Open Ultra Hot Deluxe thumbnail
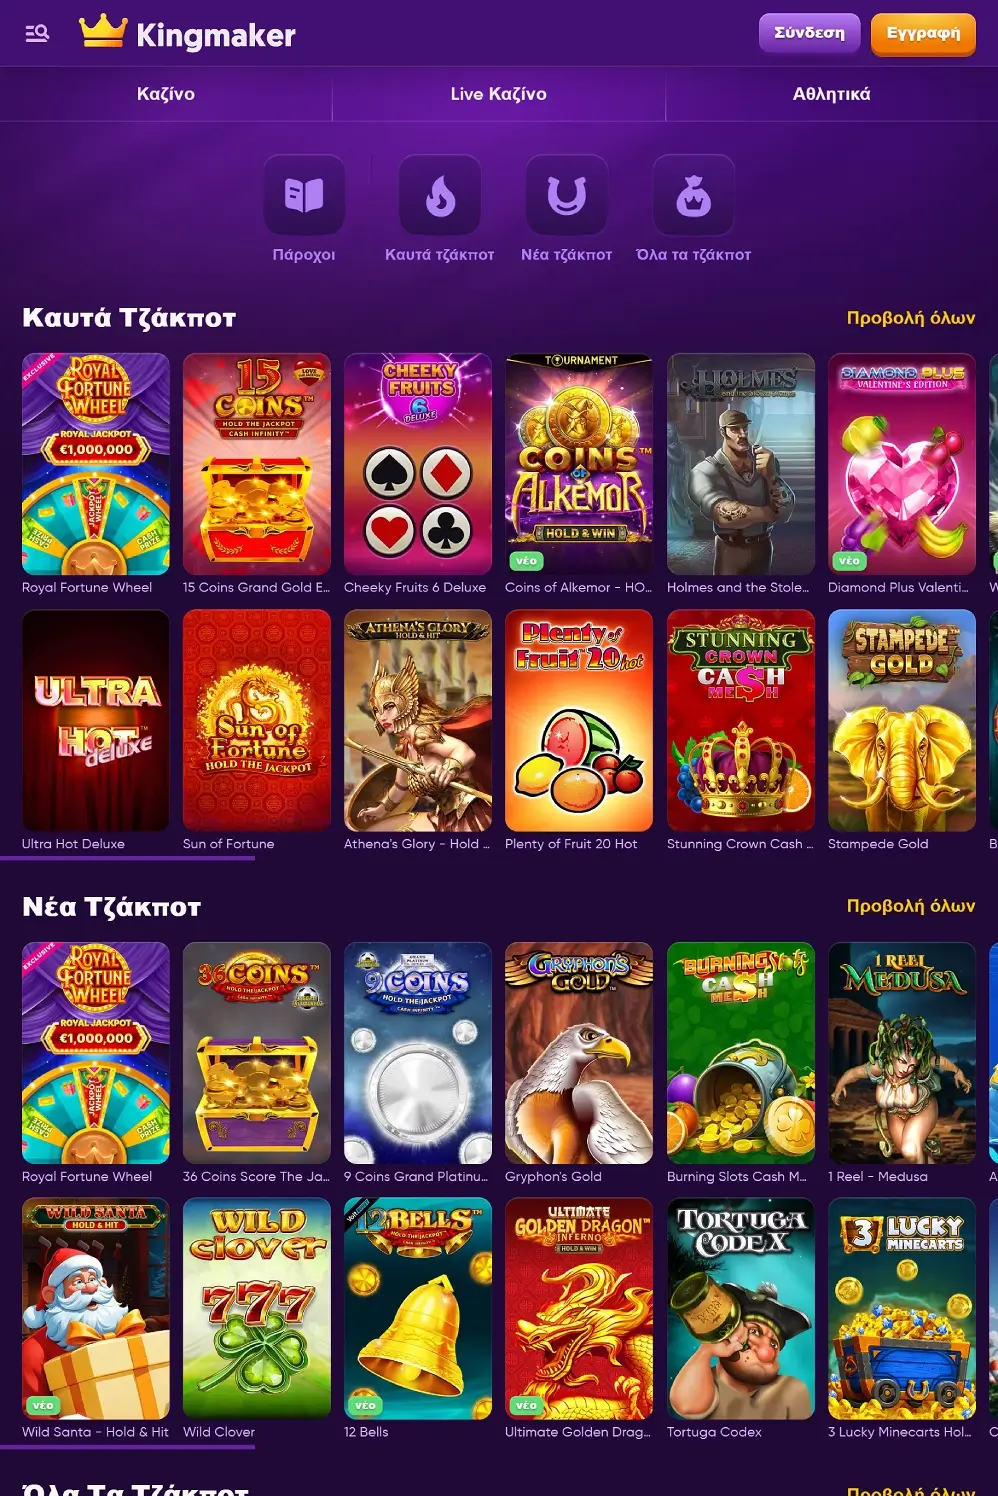The width and height of the screenshot is (998, 1496). (x=96, y=720)
